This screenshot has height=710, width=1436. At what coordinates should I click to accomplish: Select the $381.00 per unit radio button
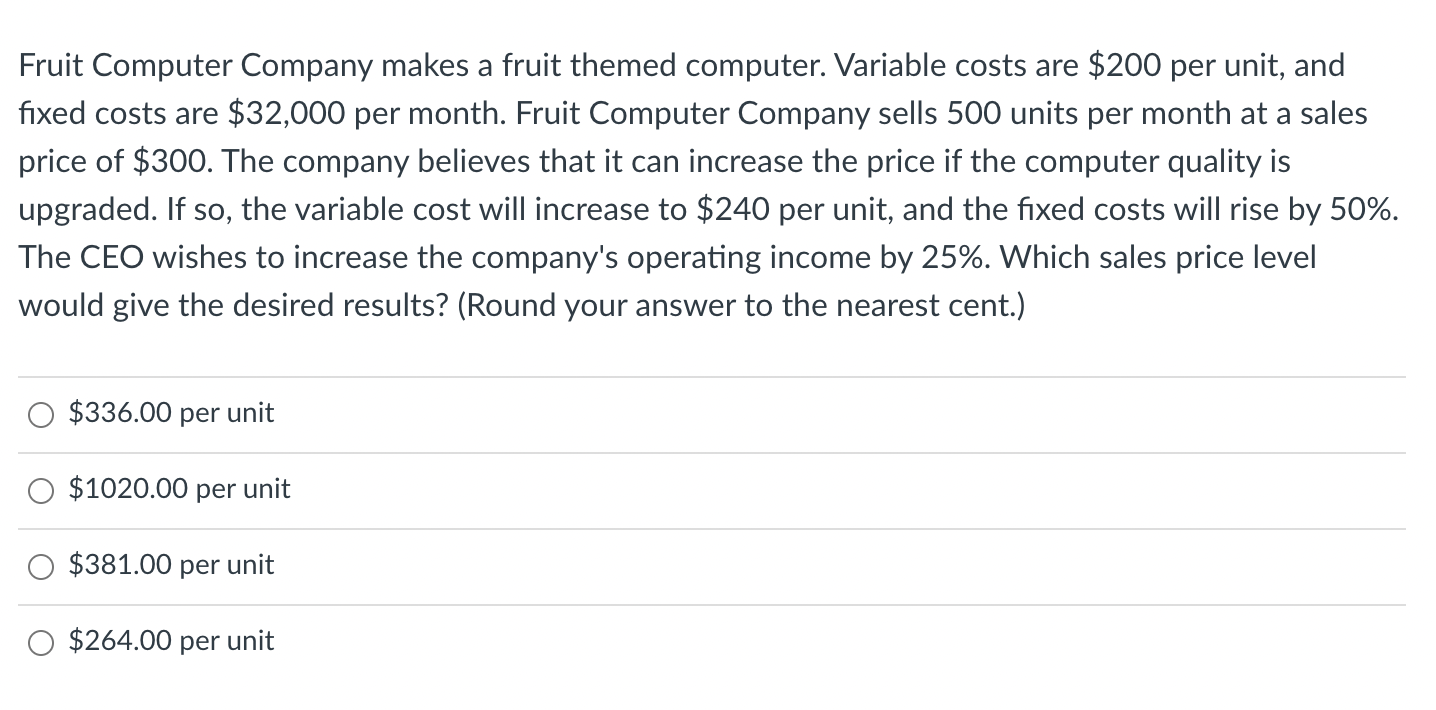40,566
